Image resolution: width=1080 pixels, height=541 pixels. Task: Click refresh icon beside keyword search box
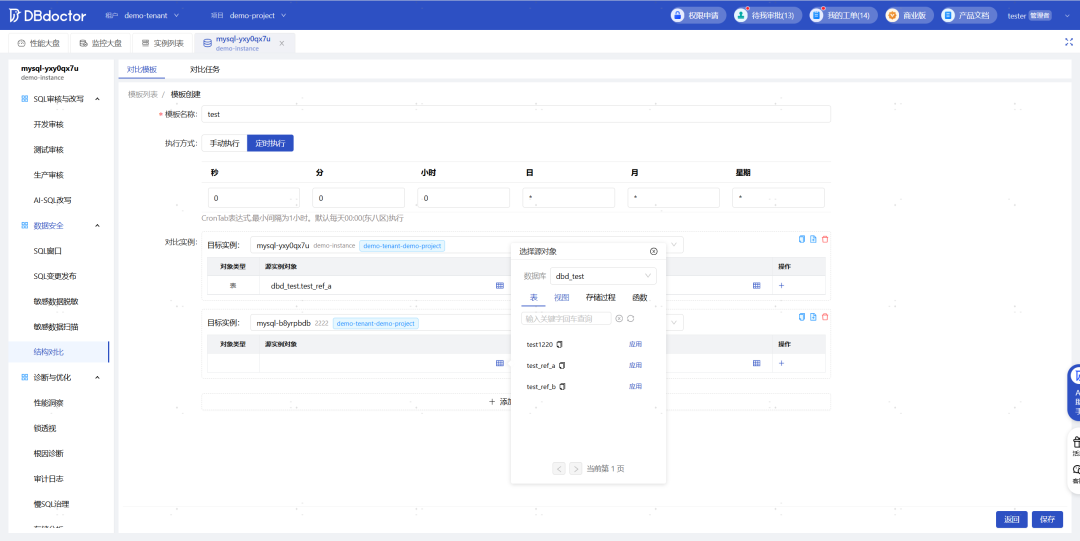pyautogui.click(x=630, y=318)
